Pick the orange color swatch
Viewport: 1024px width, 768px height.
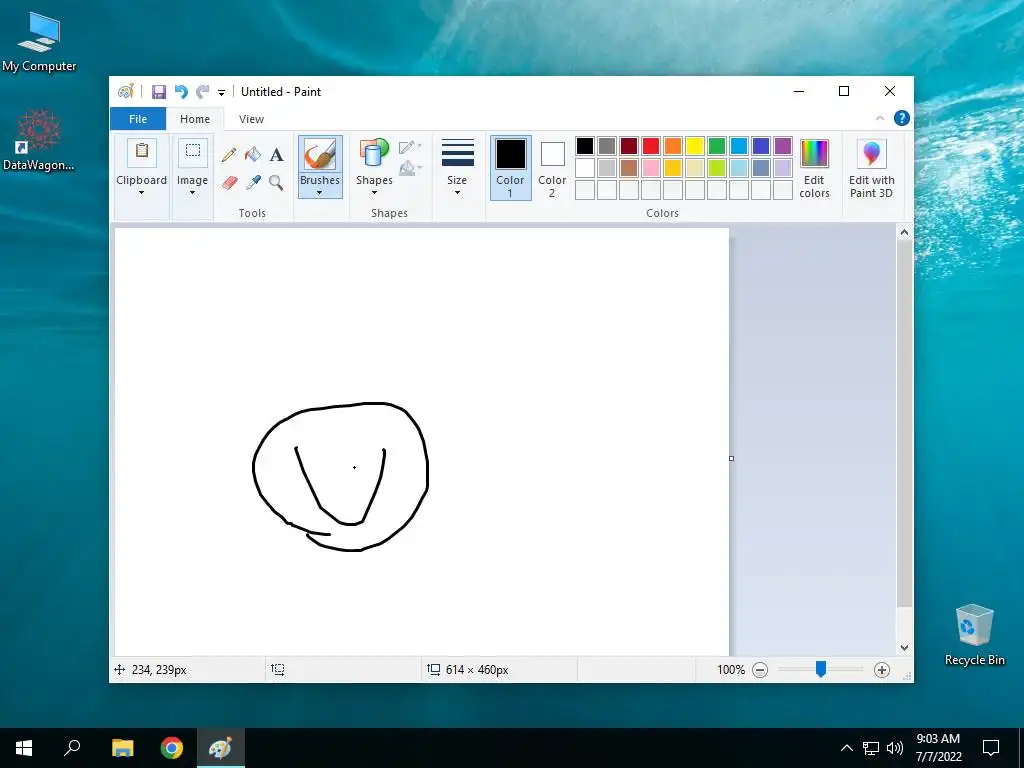click(673, 146)
